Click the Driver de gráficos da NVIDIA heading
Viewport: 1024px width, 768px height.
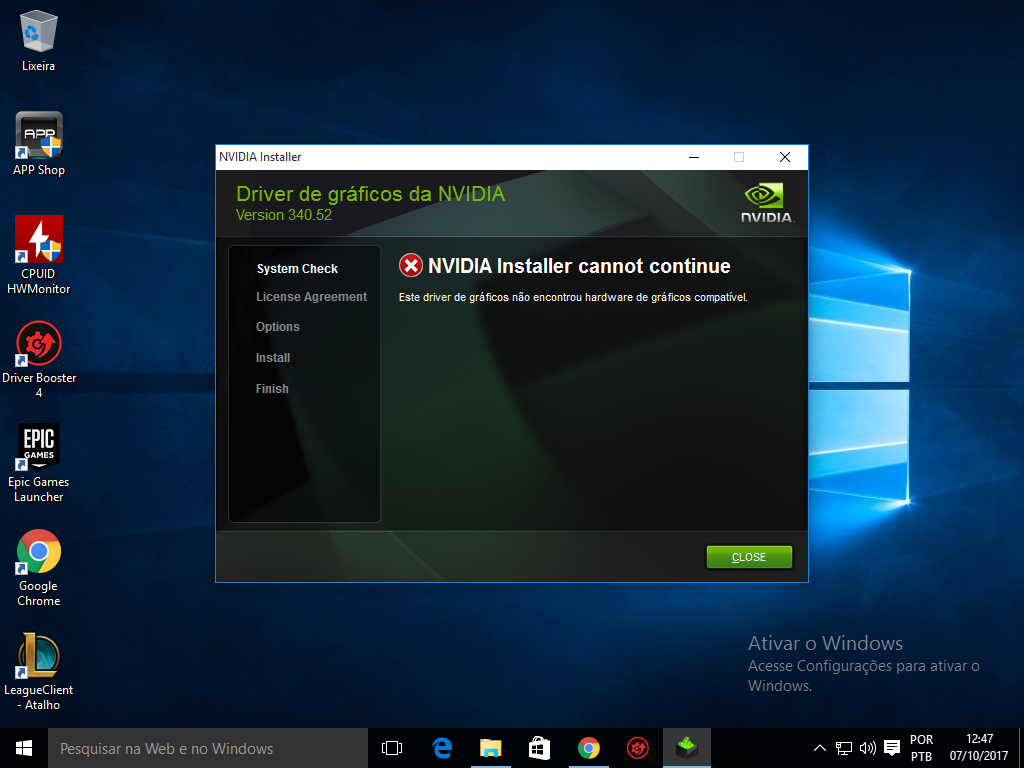click(370, 194)
